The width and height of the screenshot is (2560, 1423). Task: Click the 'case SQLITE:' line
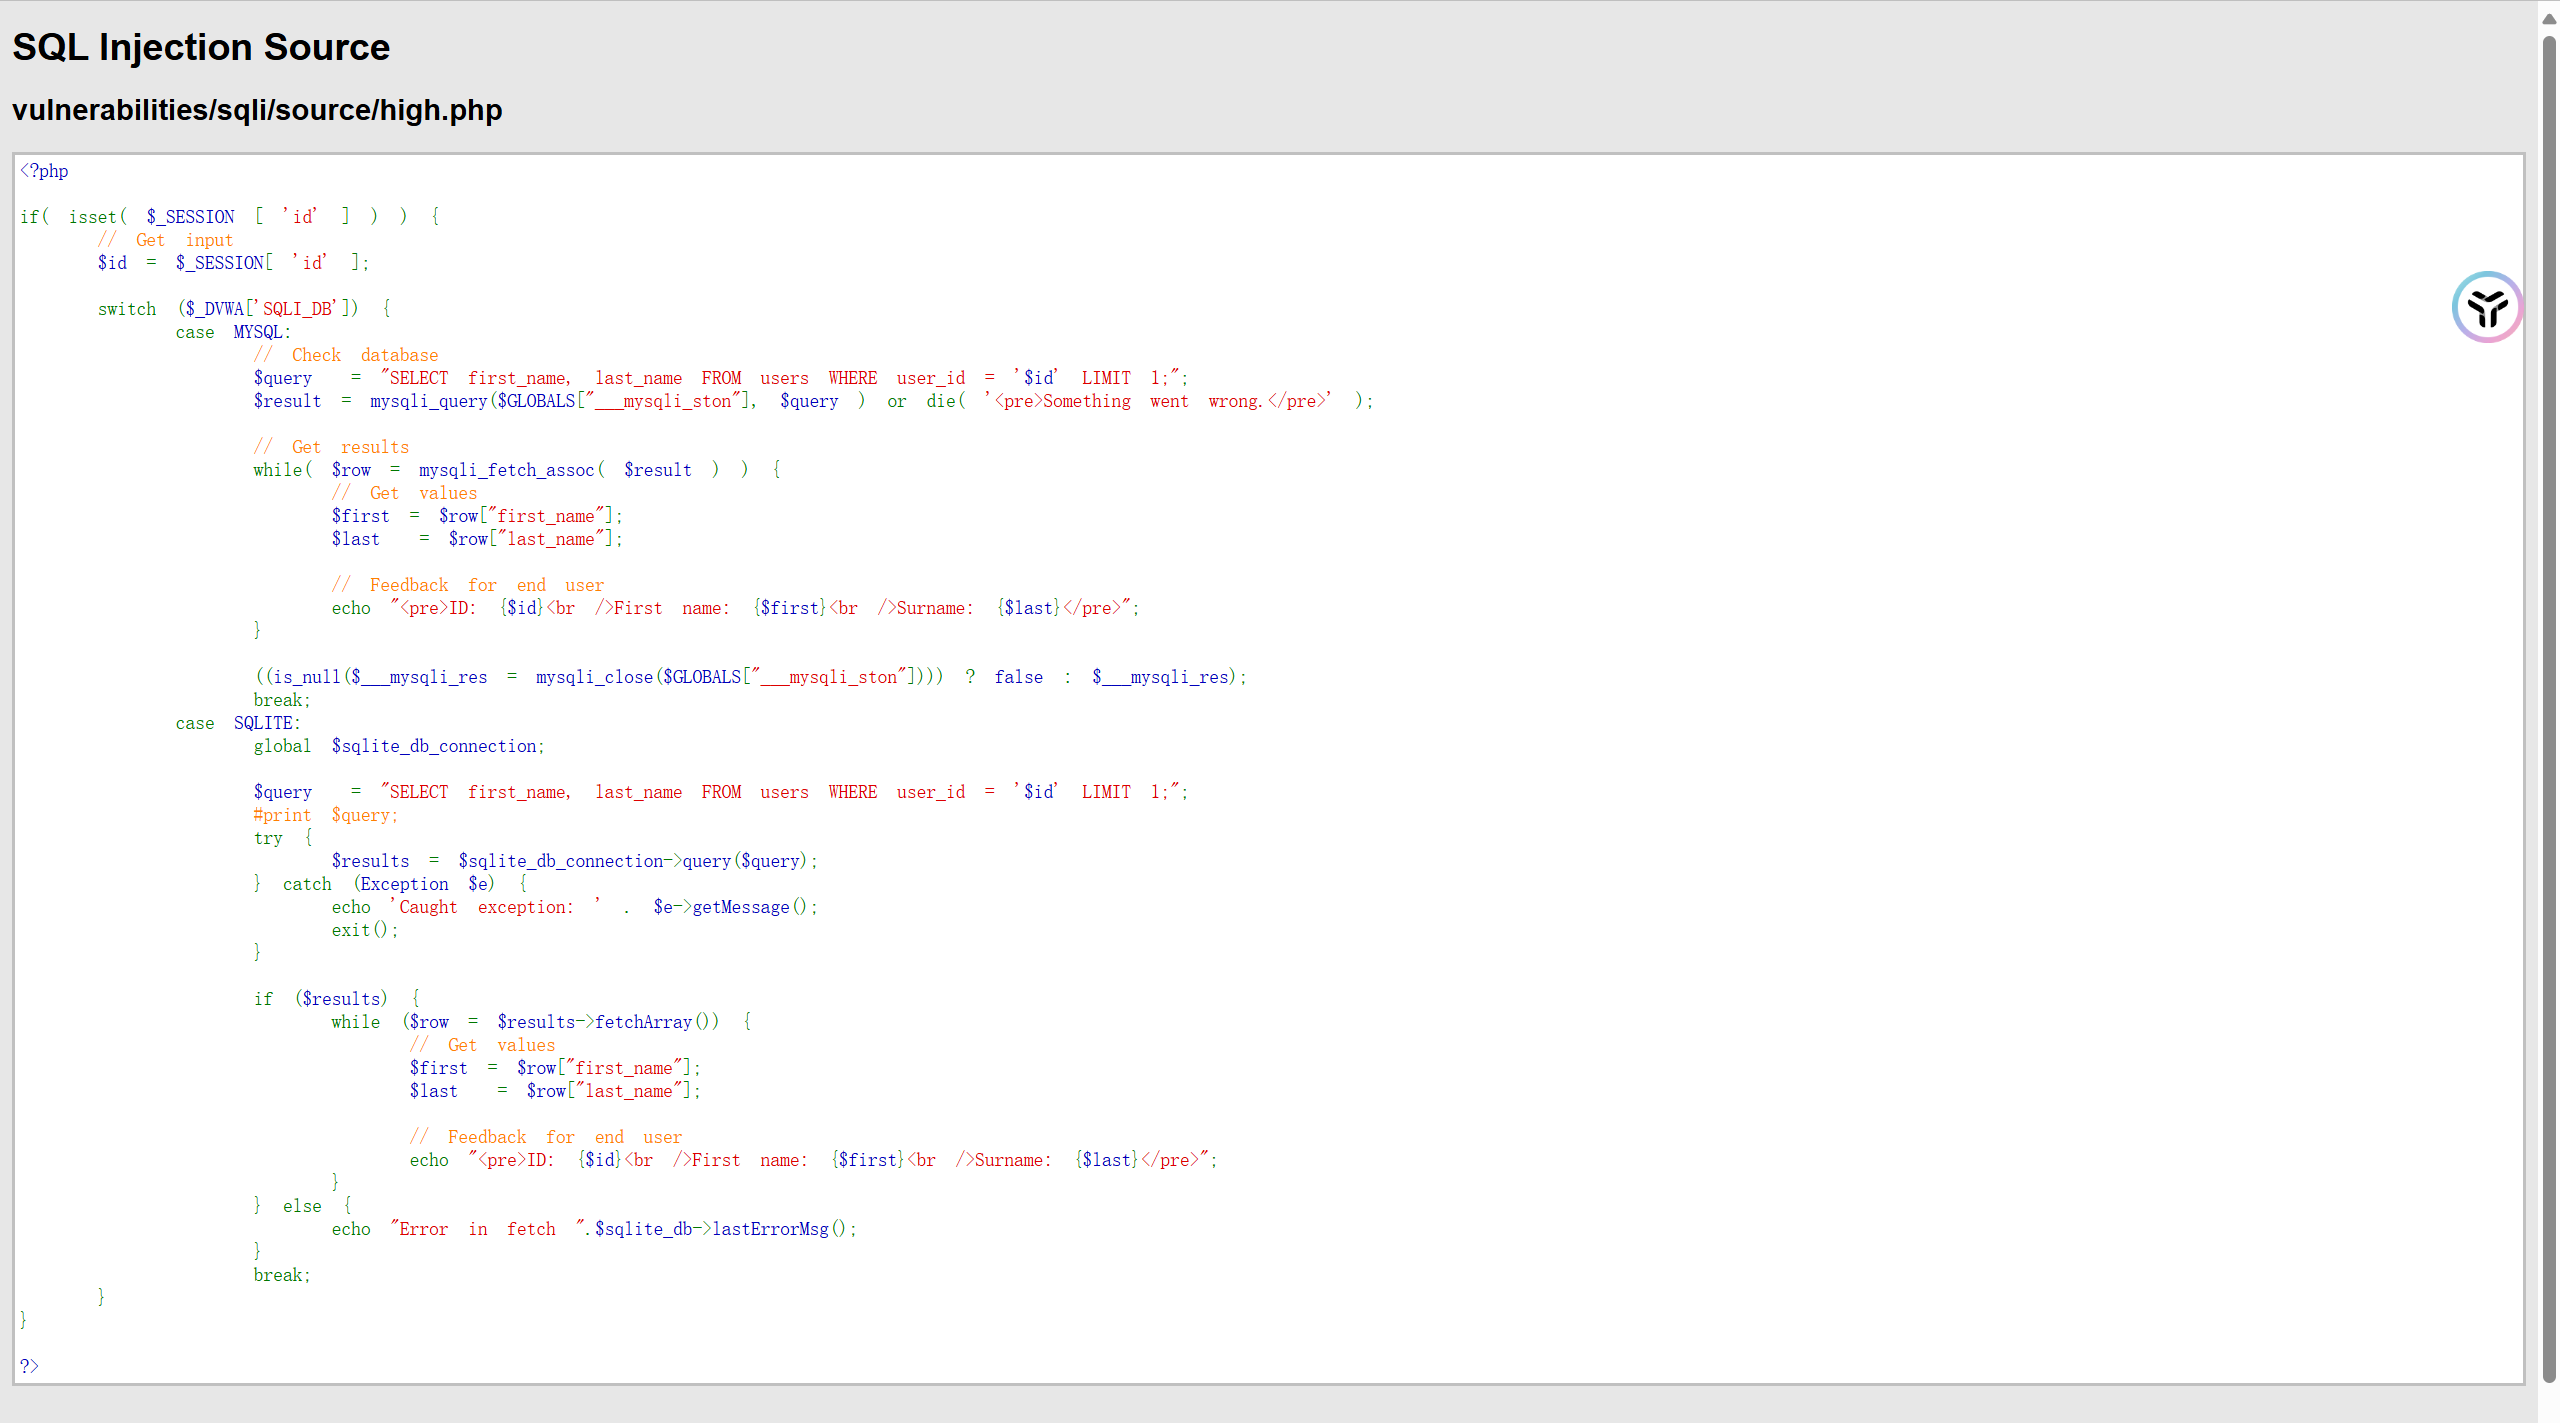point(238,723)
